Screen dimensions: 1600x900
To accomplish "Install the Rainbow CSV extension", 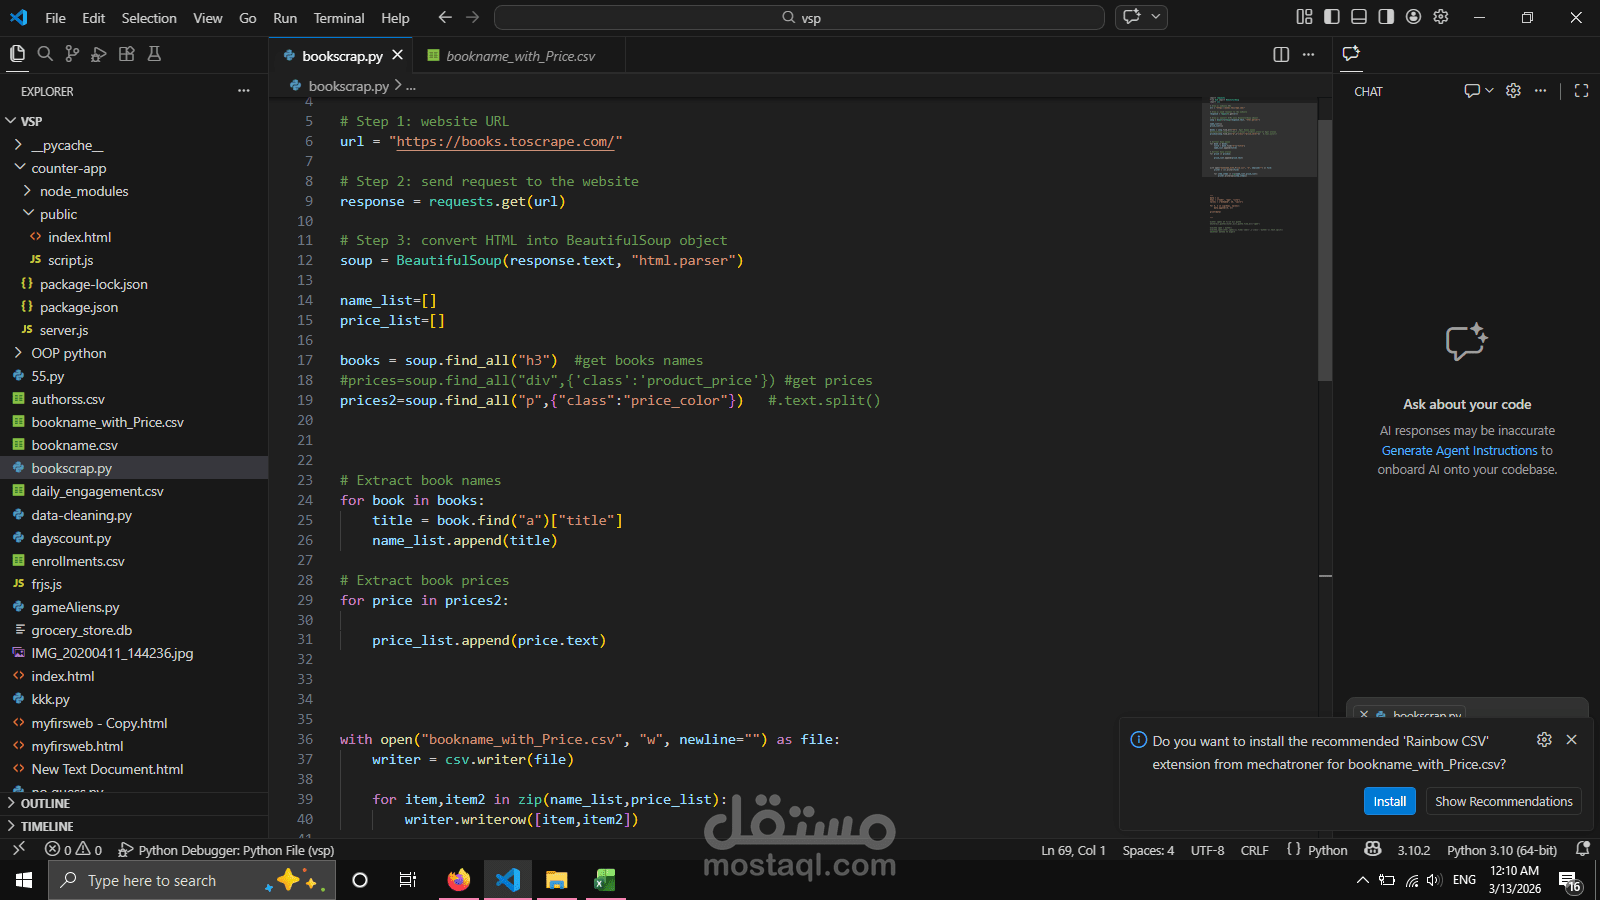I will [x=1389, y=801].
